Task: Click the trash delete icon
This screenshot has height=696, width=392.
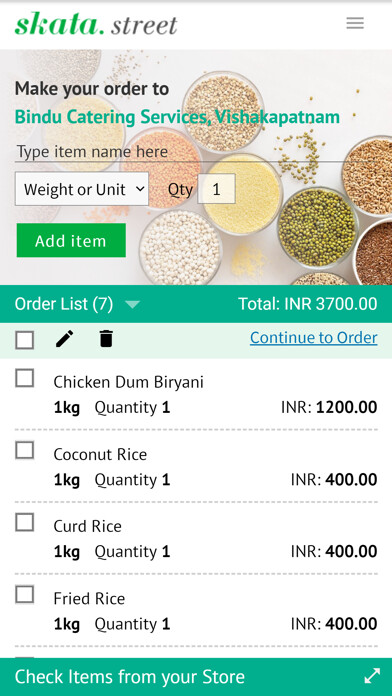Action: click(x=106, y=339)
